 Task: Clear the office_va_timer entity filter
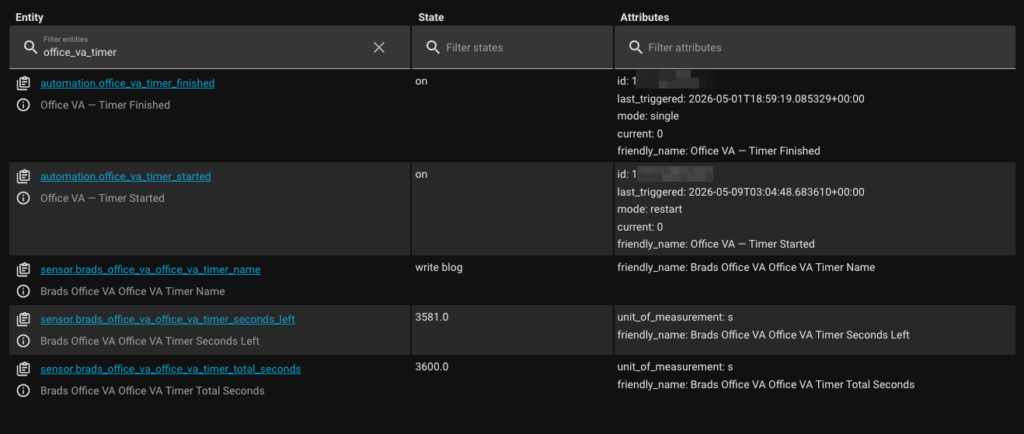379,47
